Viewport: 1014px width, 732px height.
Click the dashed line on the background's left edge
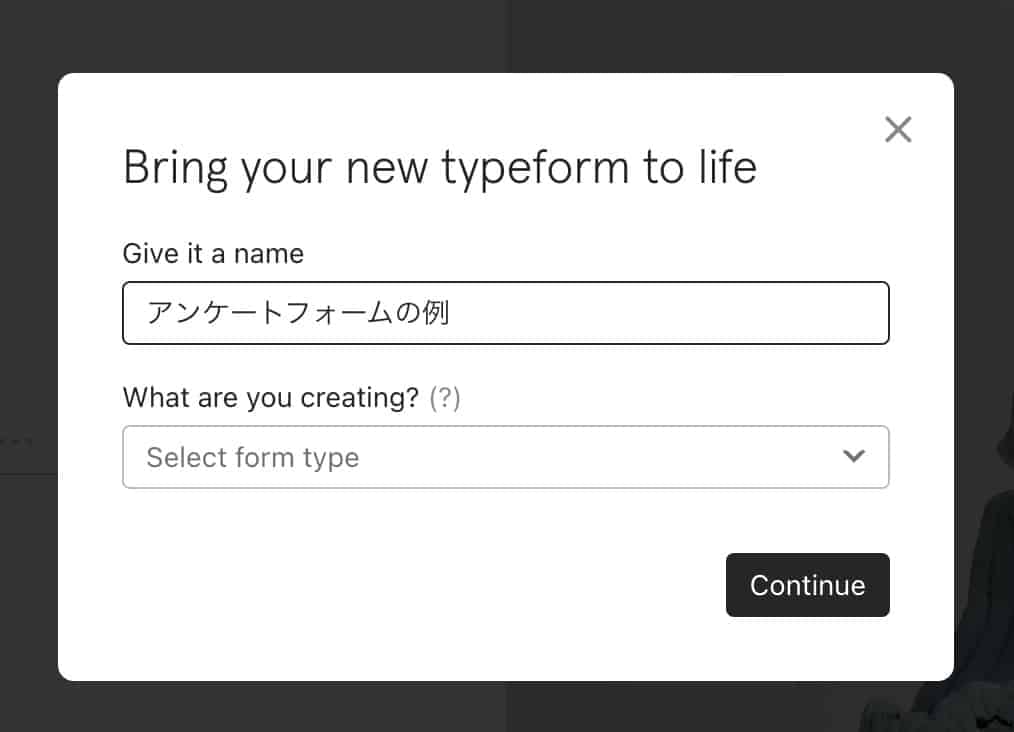[x=16, y=440]
